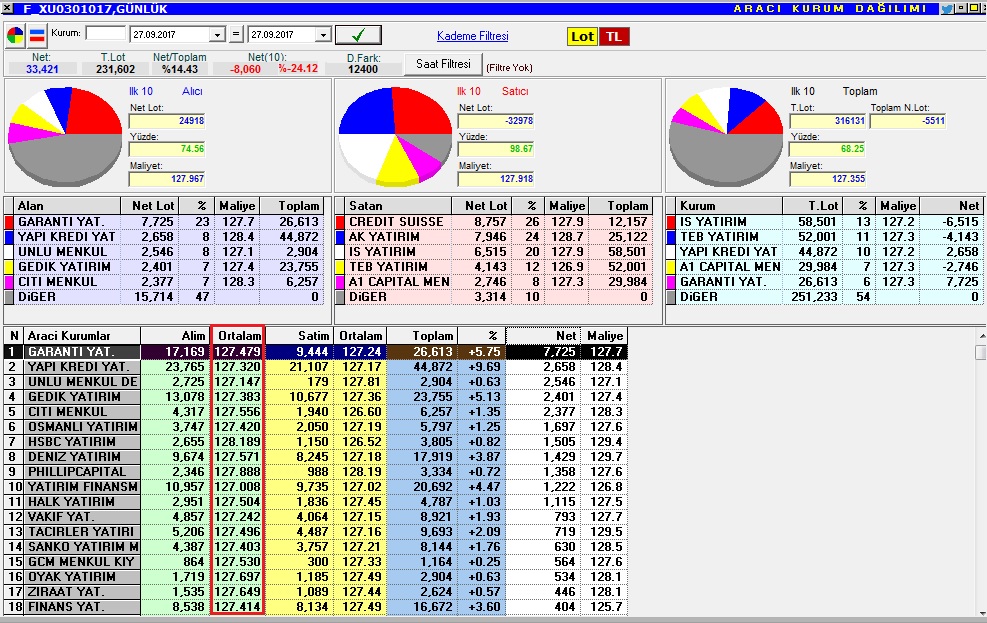The image size is (987, 623).
Task: Select the AK YATIRIM row in Satan table
Action: (x=494, y=237)
